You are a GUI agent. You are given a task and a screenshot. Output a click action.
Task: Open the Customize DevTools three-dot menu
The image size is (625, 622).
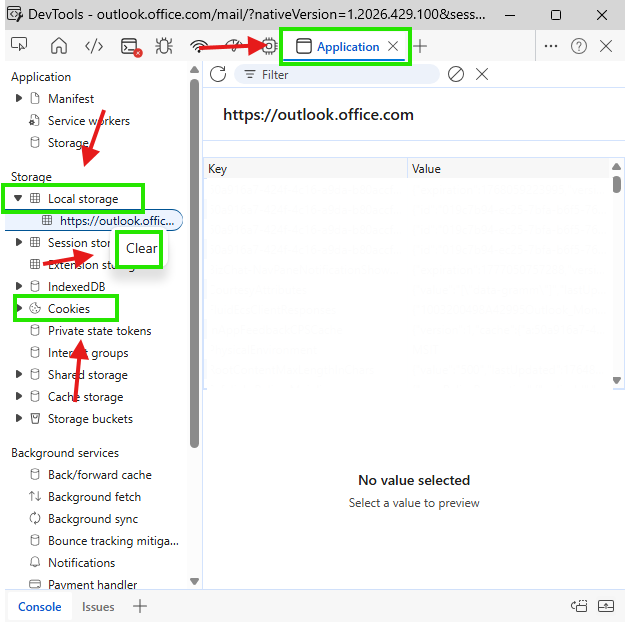pos(550,46)
